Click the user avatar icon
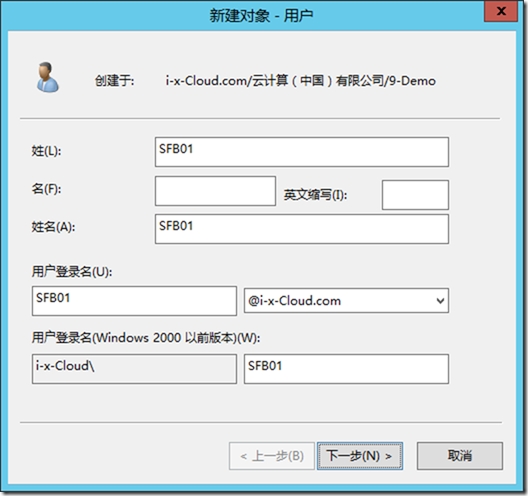 click(x=48, y=77)
